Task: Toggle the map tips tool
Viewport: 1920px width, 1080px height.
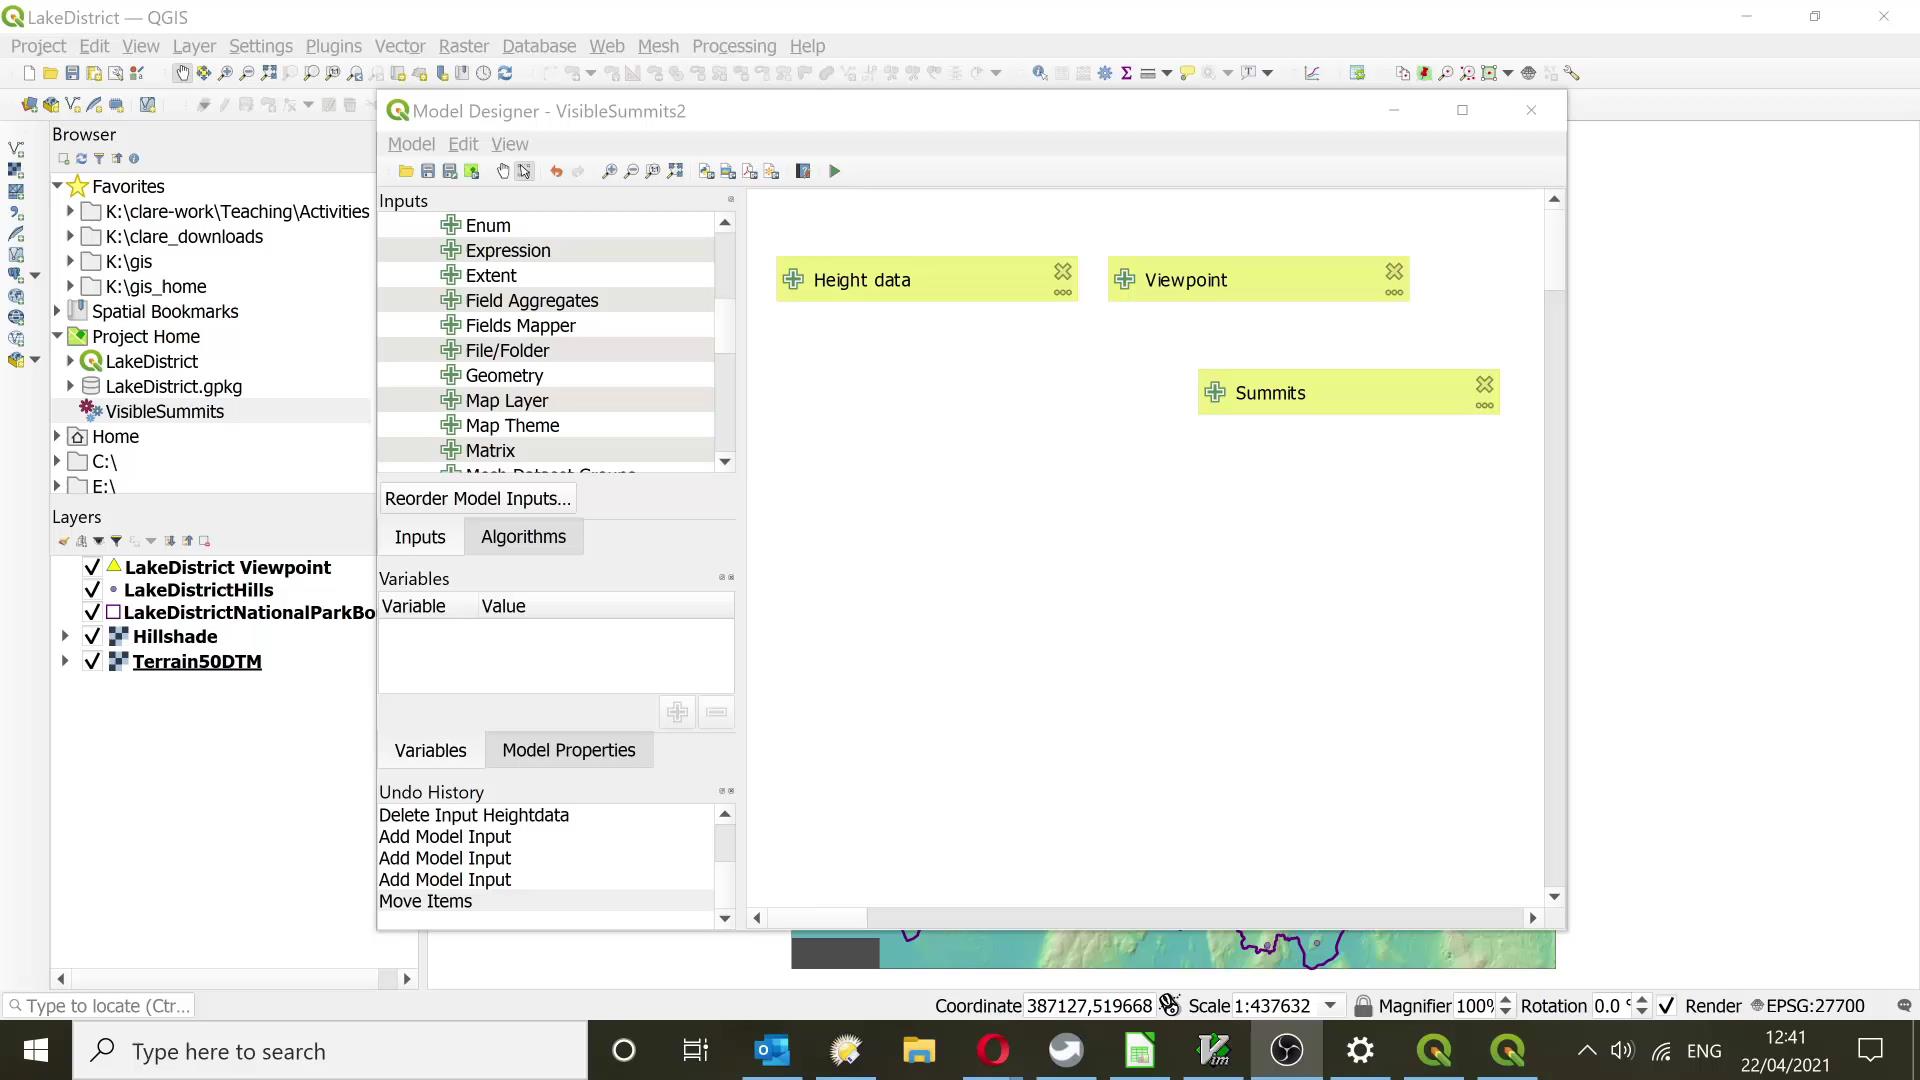Action: (x=1187, y=72)
